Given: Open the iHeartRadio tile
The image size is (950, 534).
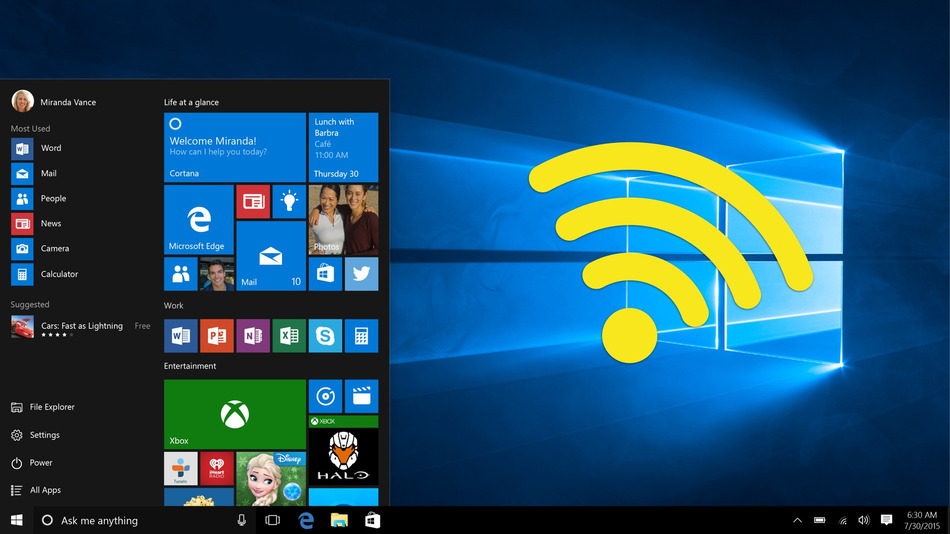Looking at the screenshot, I should [217, 469].
